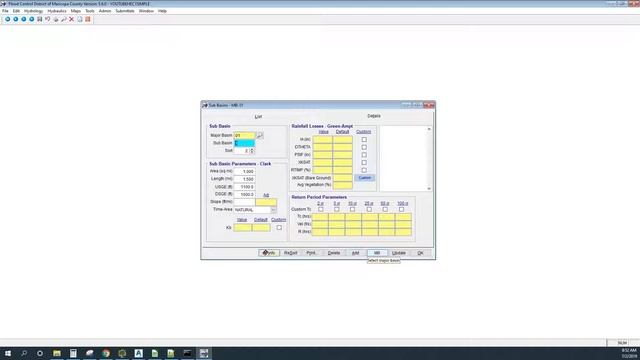Viewport: 640px width, 360px height.
Task: Click the Custom button under Rainfall Losses
Action: click(364, 178)
